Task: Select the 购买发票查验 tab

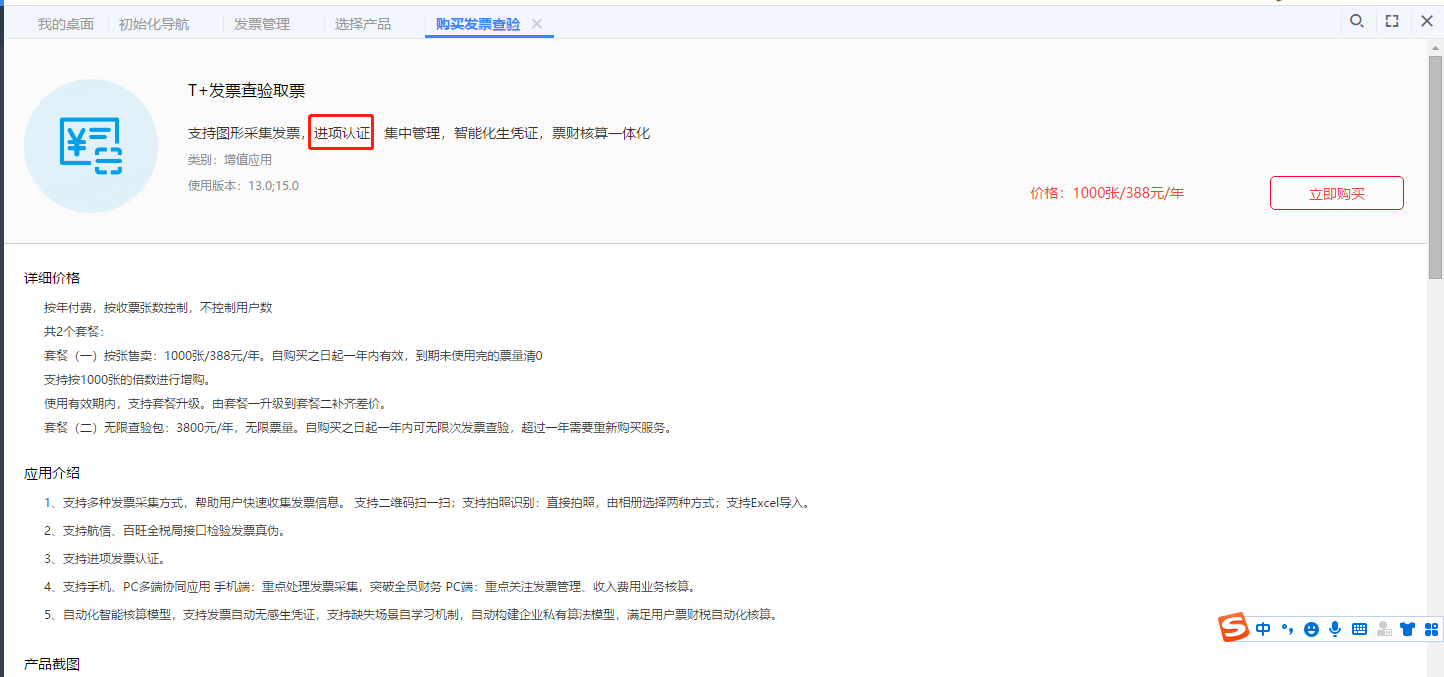Action: click(x=478, y=24)
